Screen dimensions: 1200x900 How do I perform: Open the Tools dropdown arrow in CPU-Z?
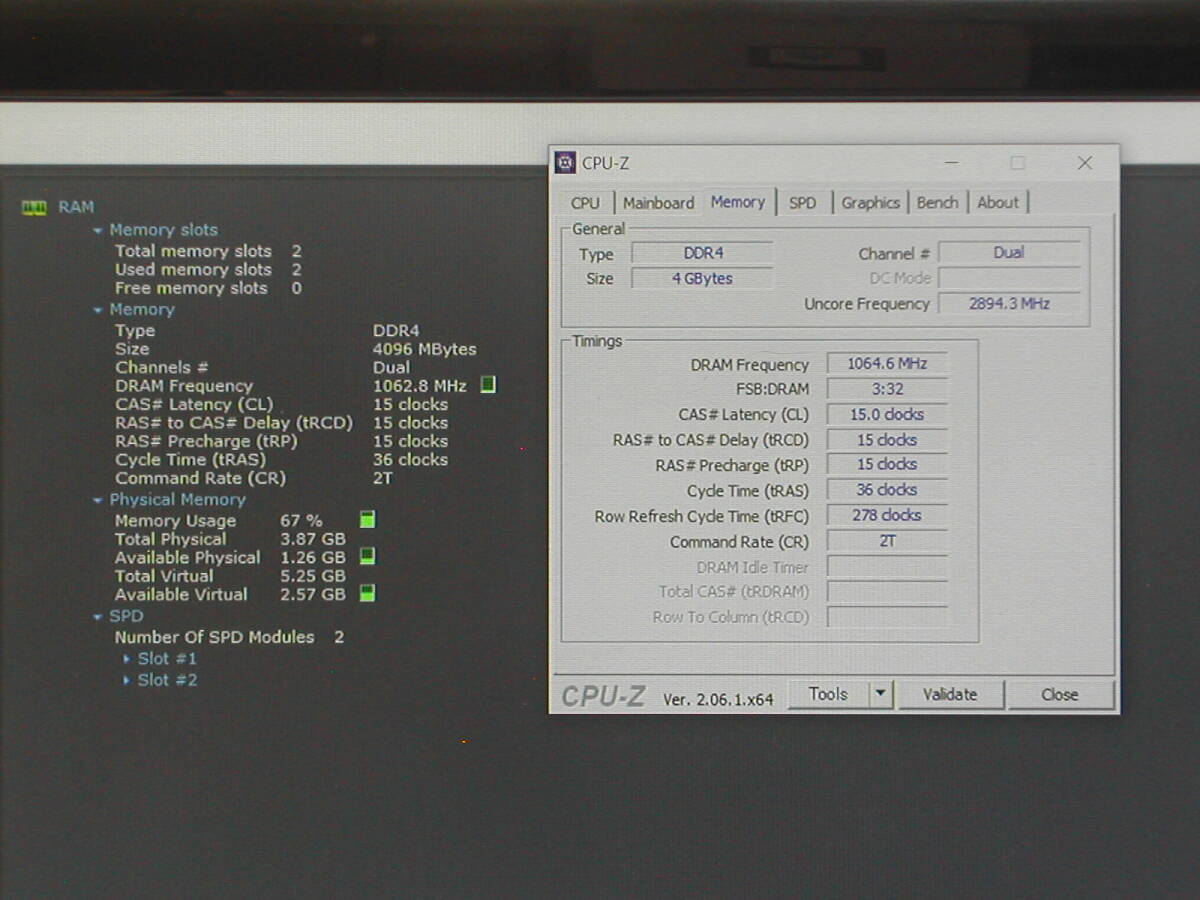click(x=880, y=694)
